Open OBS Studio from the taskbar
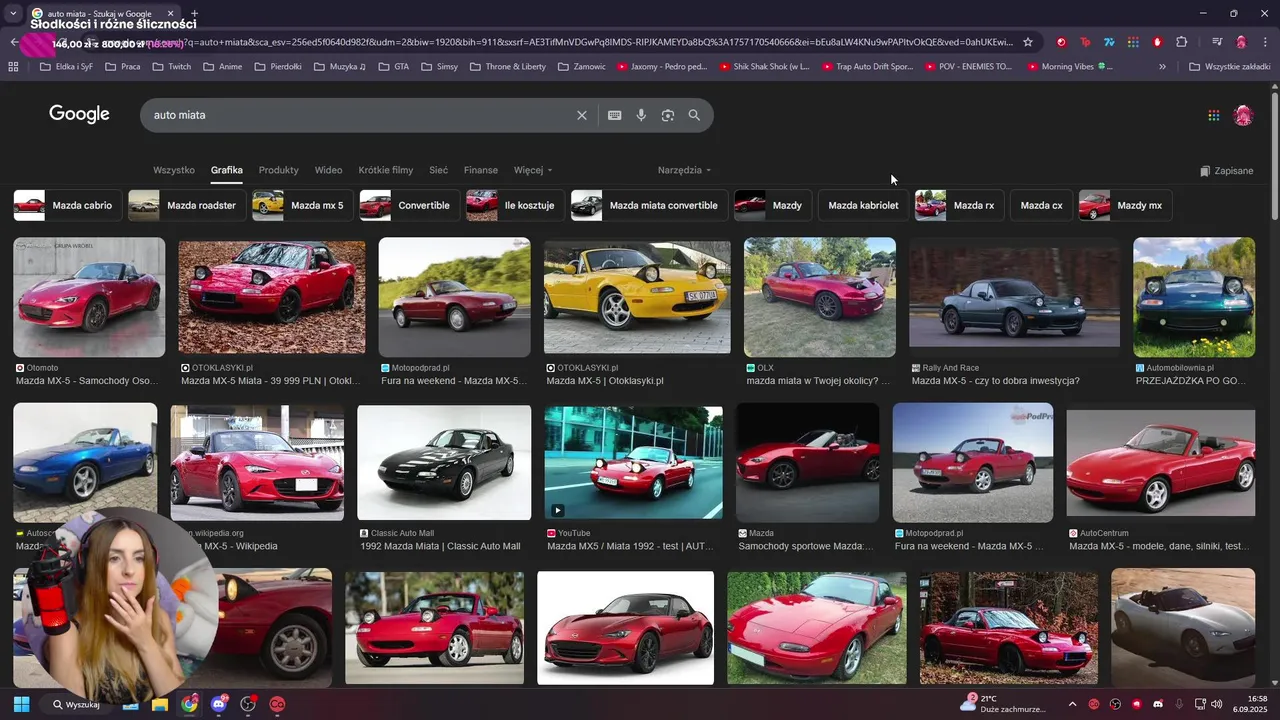 point(248,704)
